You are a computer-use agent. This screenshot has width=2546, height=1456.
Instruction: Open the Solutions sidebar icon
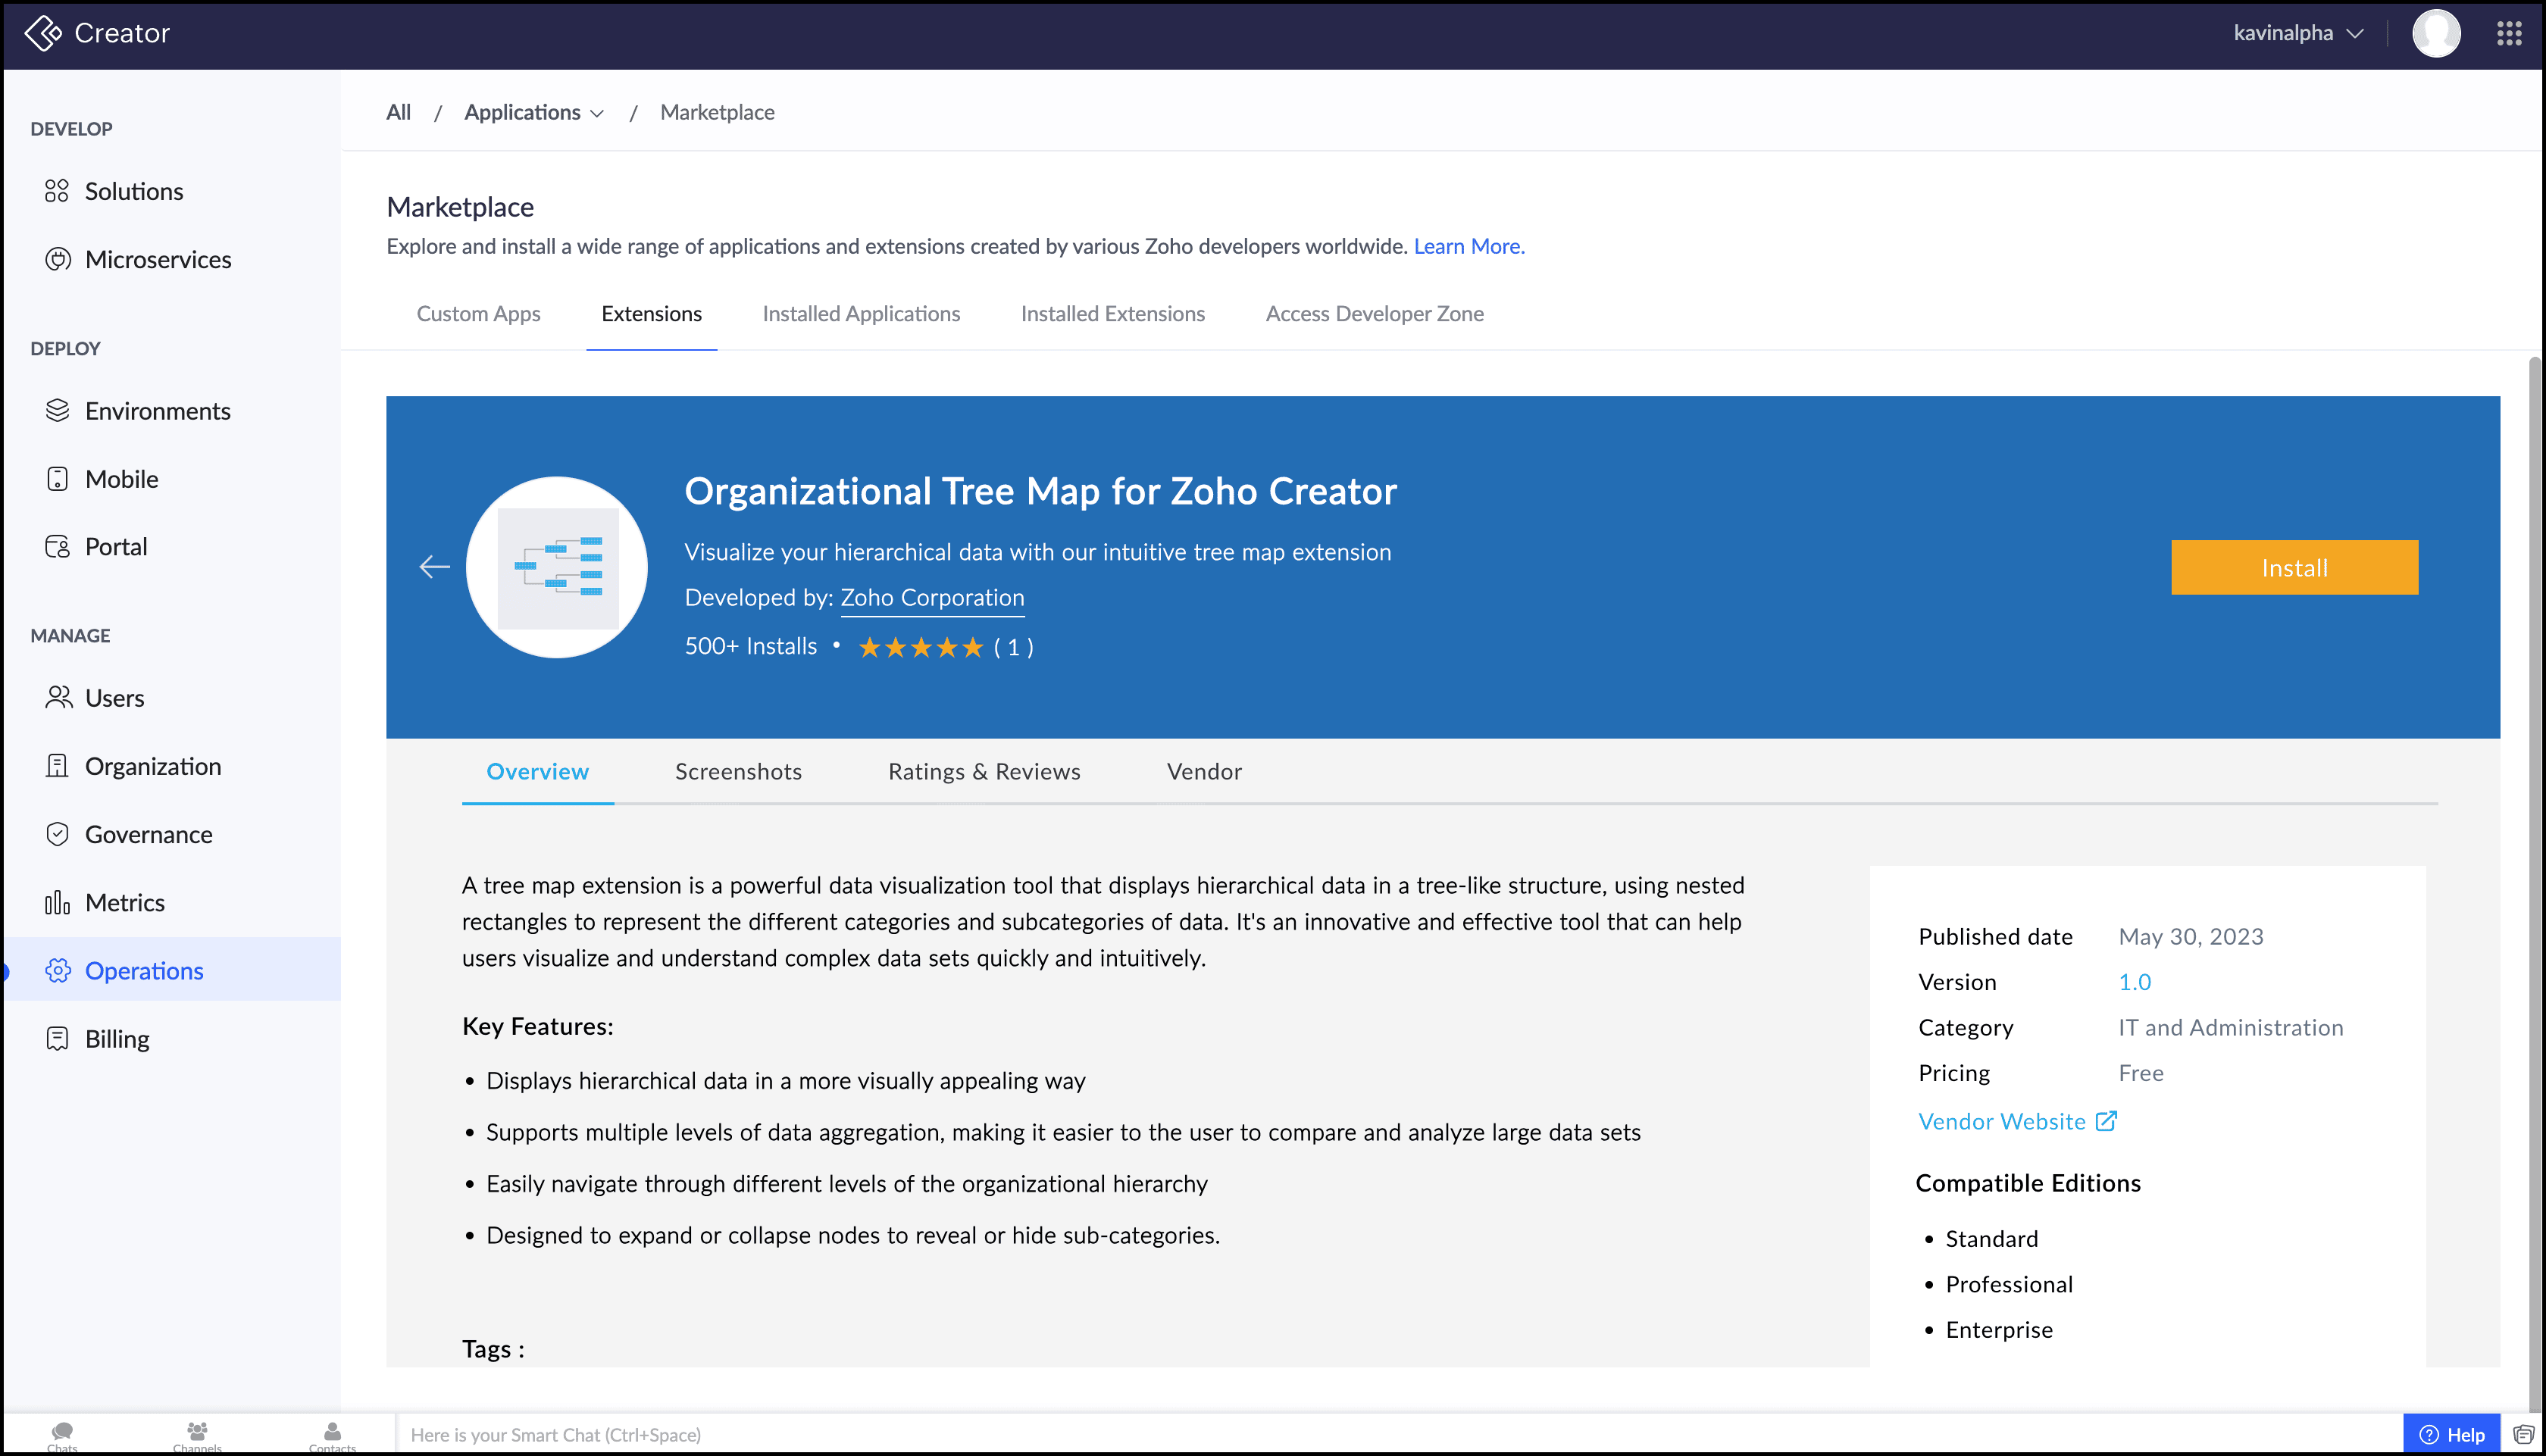57,191
